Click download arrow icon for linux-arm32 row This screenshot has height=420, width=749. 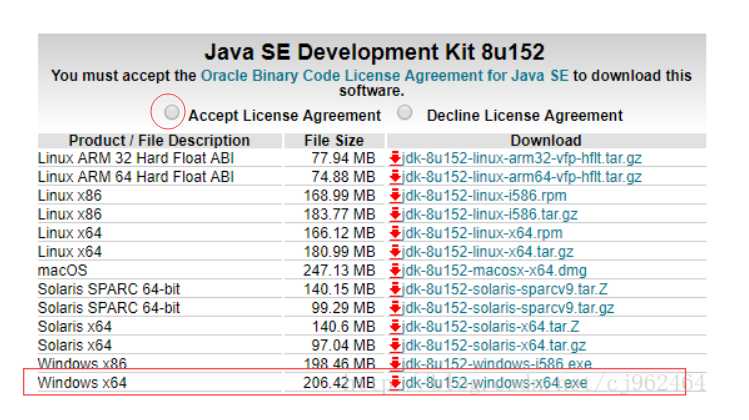[x=395, y=158]
